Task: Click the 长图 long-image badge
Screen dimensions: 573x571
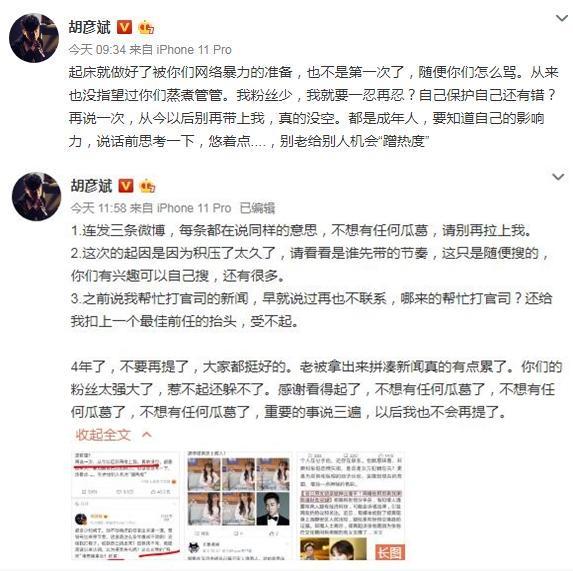Action: 390,552
